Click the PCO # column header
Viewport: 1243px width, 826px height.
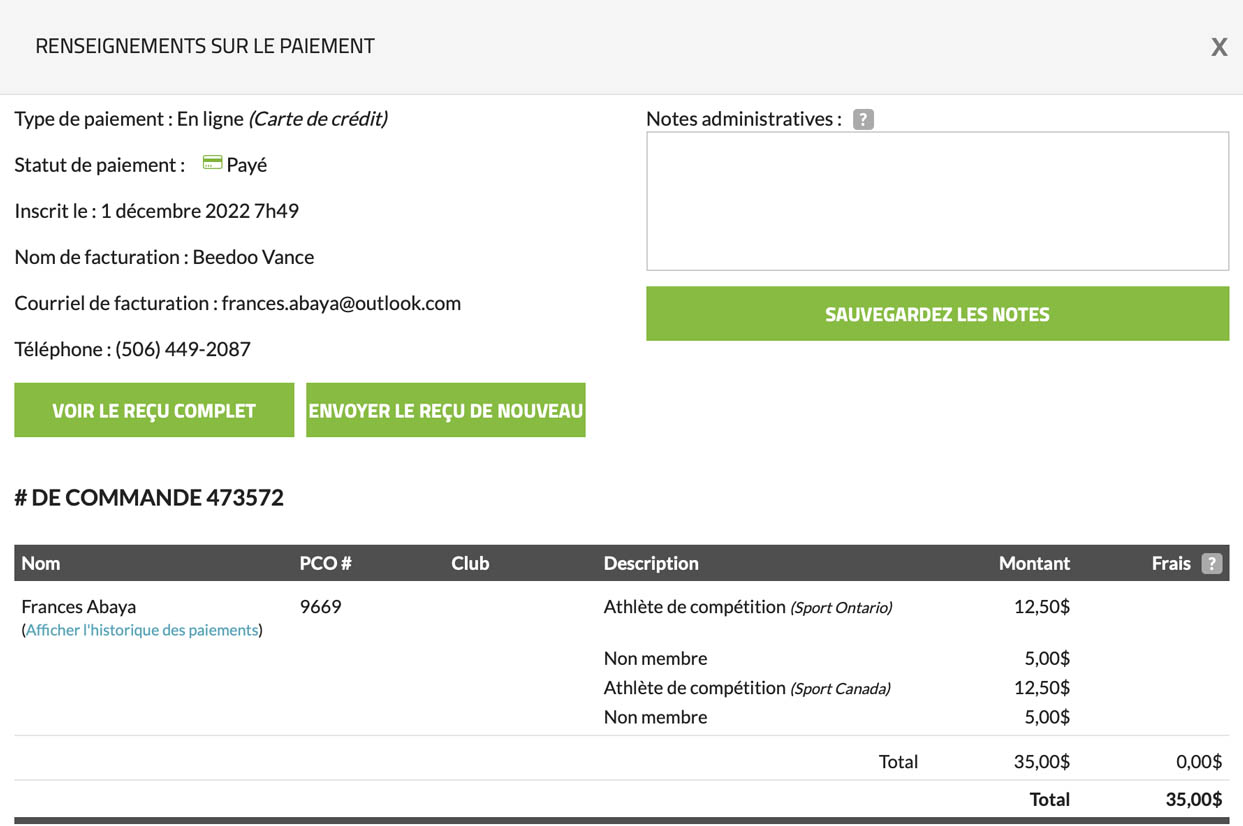click(x=325, y=563)
